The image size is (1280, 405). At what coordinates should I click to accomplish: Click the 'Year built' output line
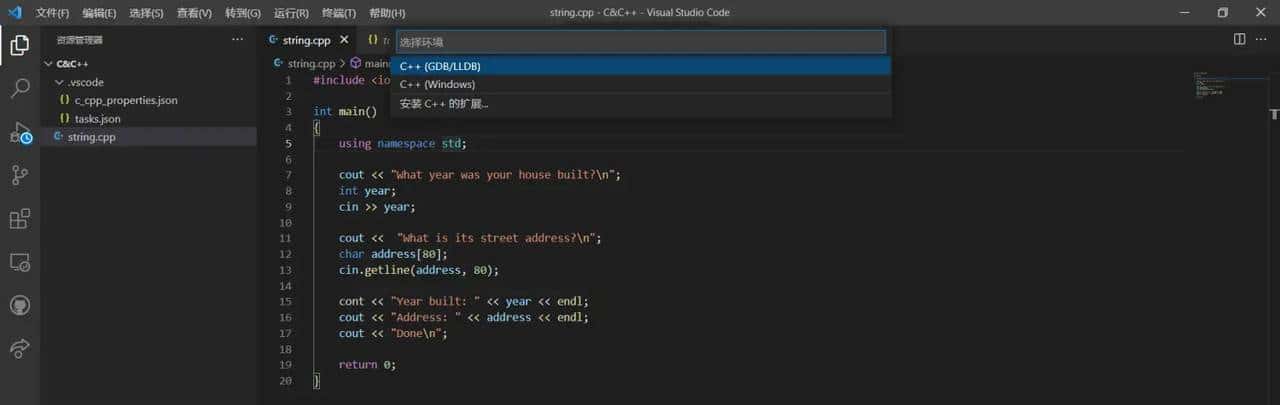coord(464,301)
